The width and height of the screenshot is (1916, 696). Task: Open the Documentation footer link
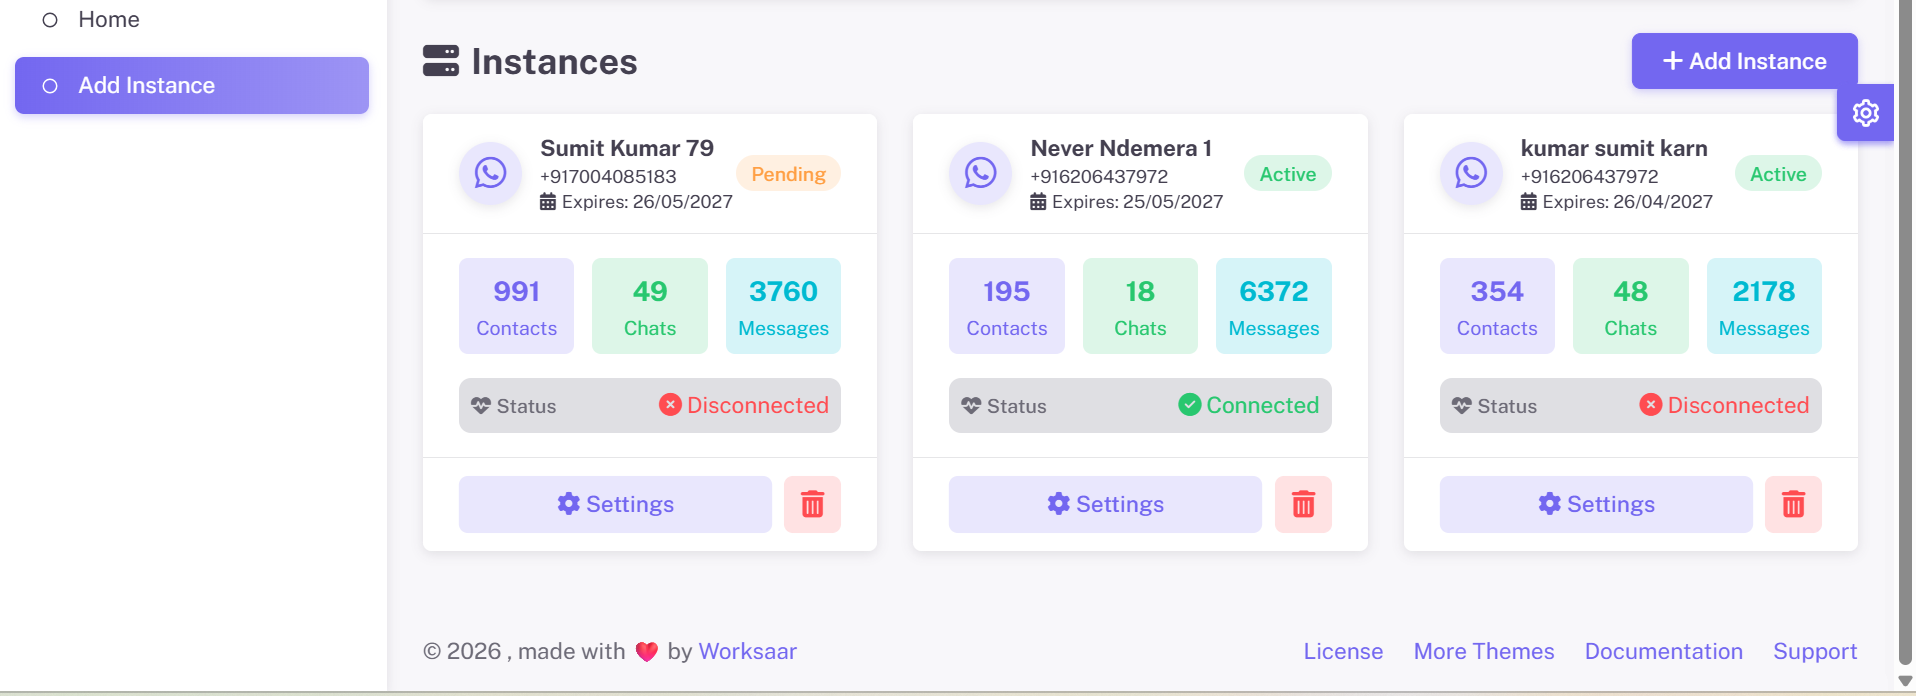click(1663, 651)
